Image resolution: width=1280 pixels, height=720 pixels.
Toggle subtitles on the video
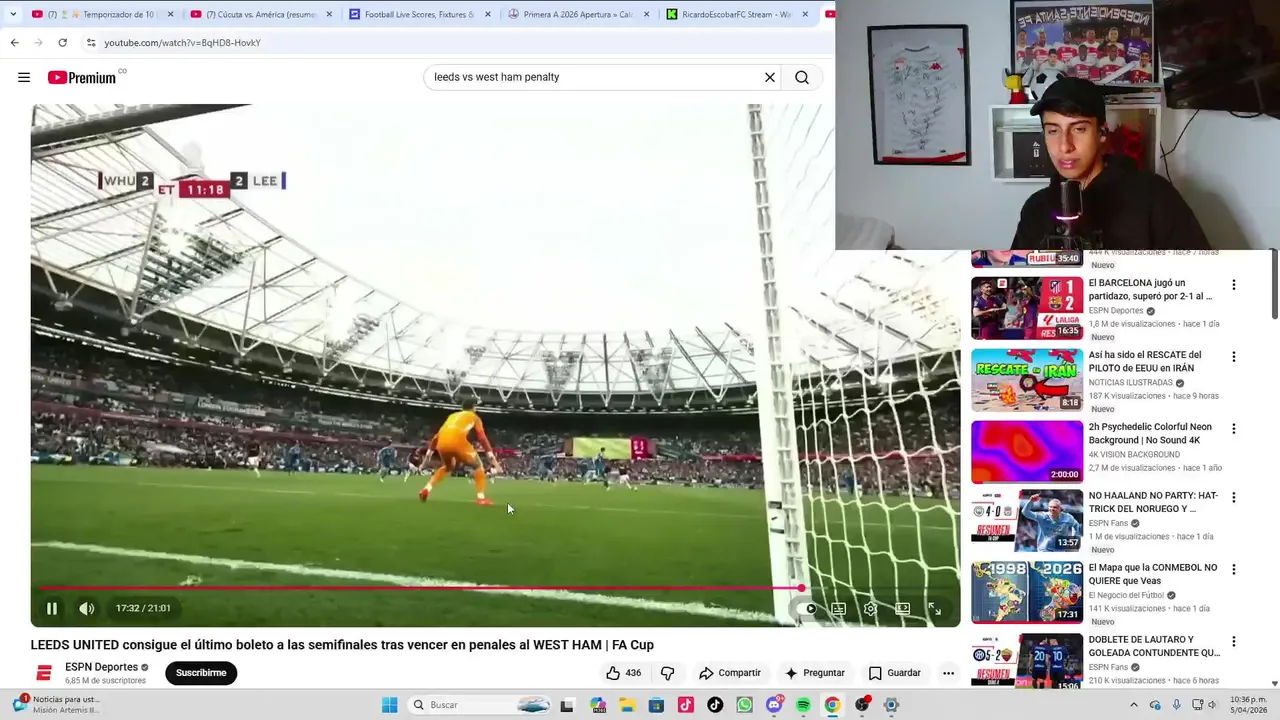(x=839, y=608)
